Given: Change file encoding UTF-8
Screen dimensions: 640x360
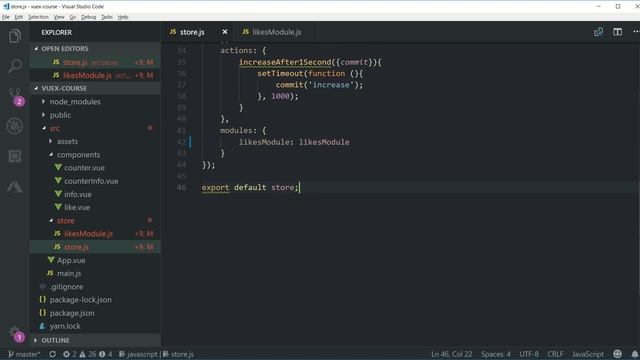Looking at the screenshot, I should pyautogui.click(x=529, y=354).
